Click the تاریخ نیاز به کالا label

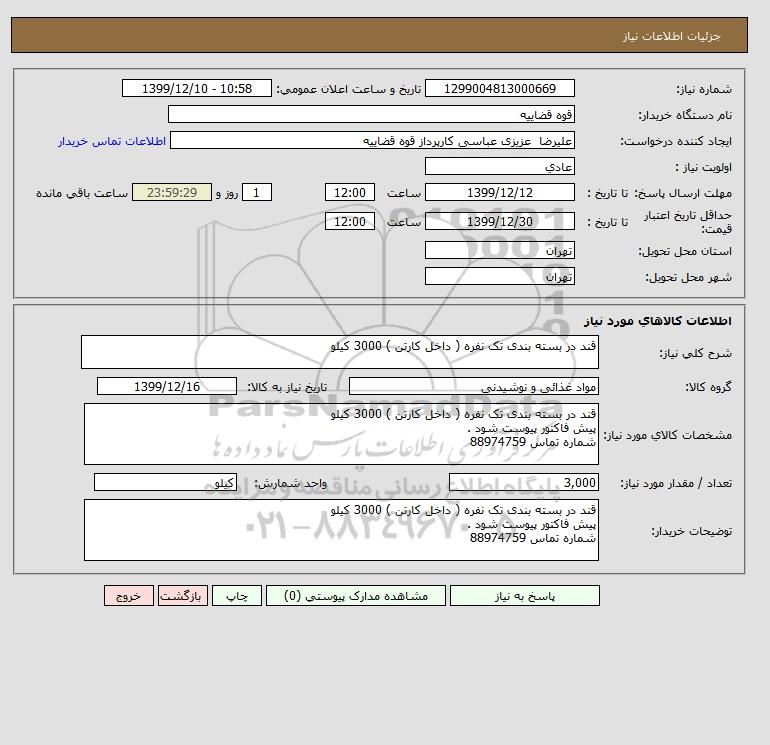(287, 387)
